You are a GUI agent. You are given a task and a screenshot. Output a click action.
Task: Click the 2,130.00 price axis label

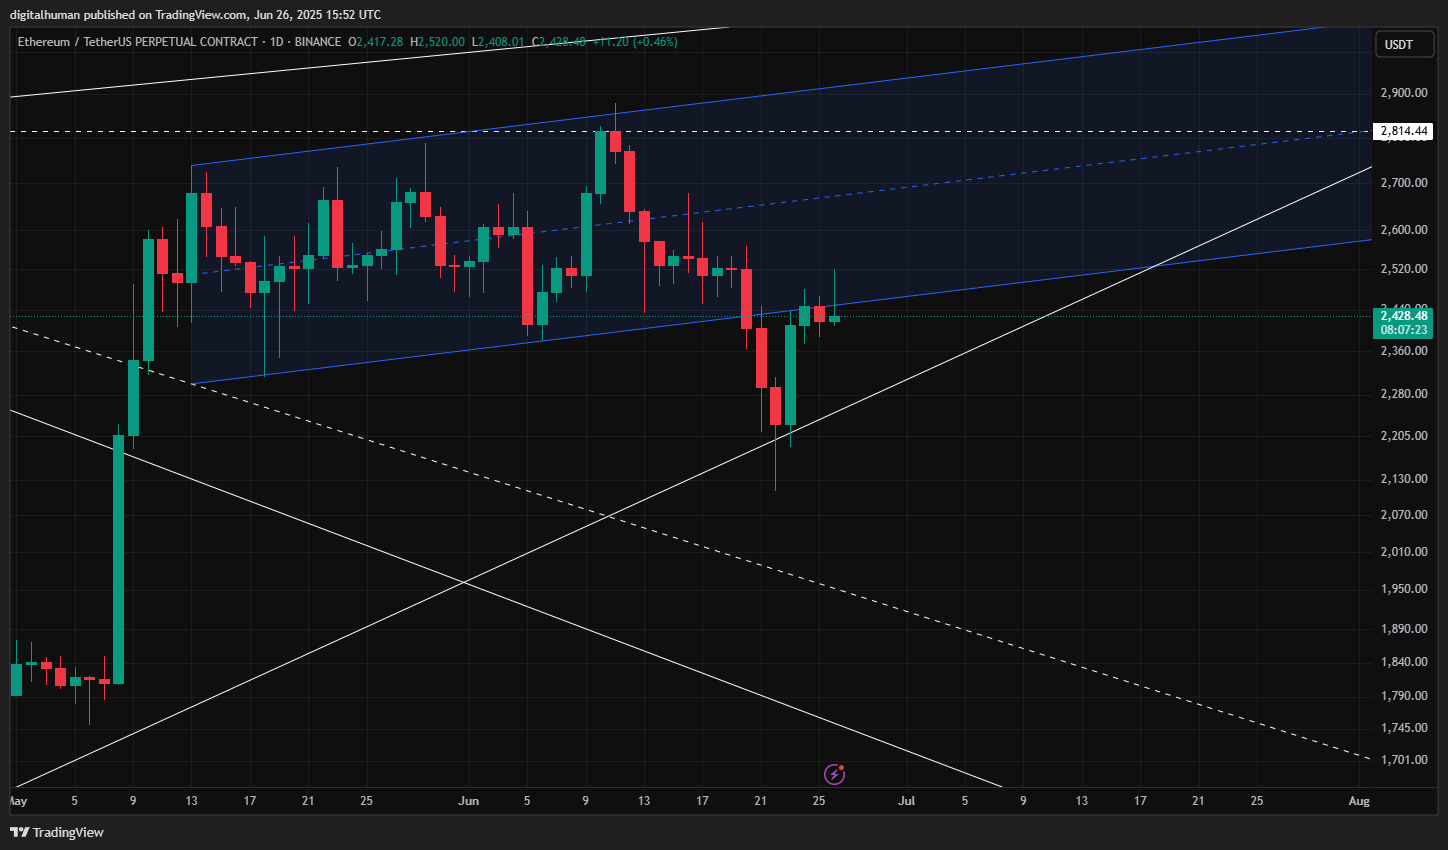tap(1403, 479)
